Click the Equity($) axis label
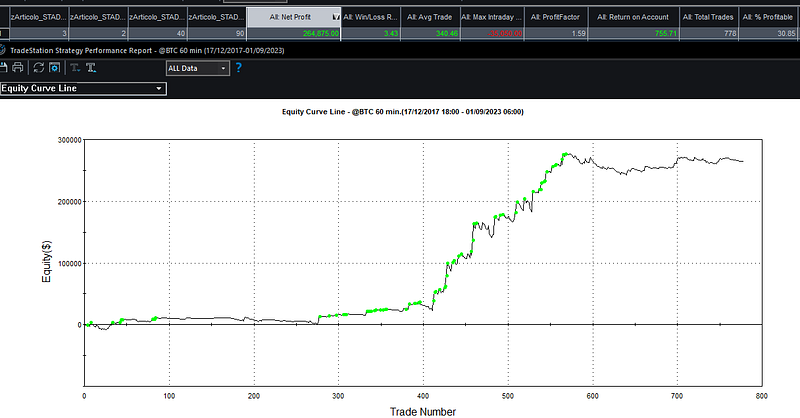Screen dimensions: 800x418 tap(46, 261)
